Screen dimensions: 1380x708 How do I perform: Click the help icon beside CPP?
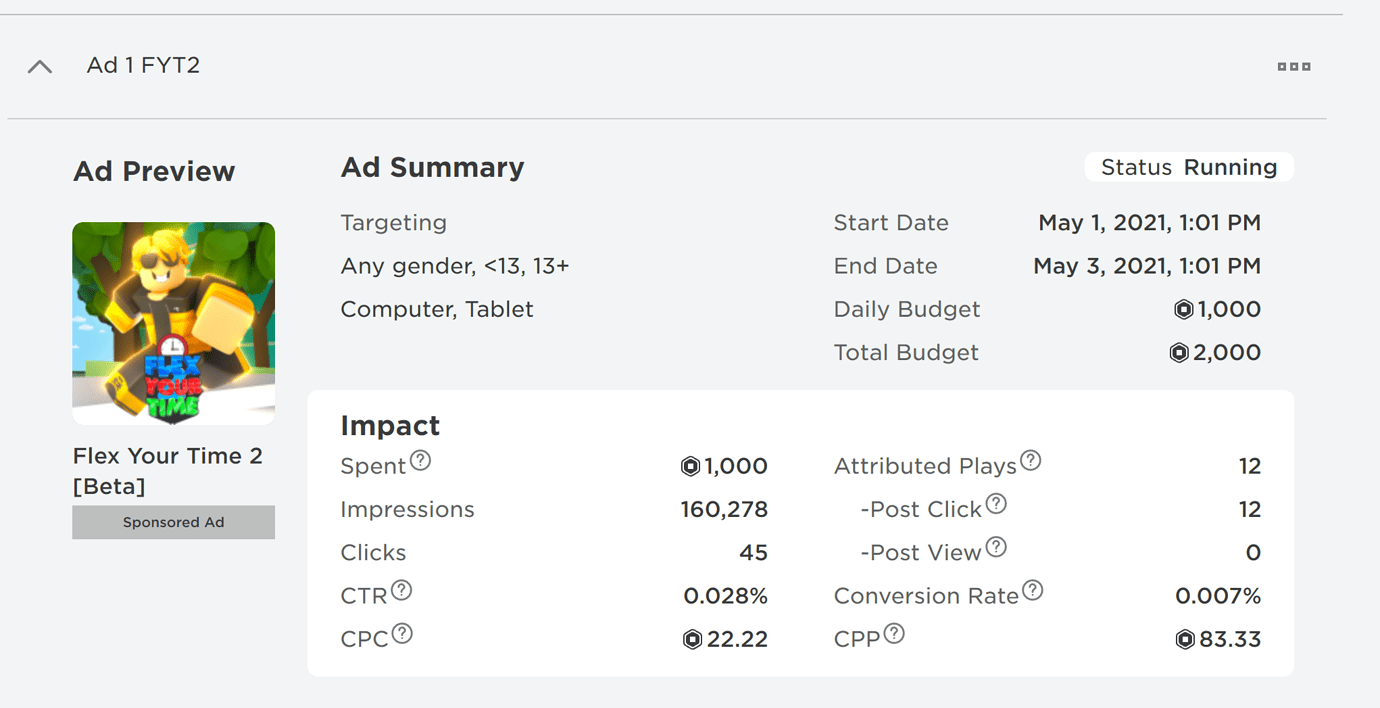click(x=894, y=633)
